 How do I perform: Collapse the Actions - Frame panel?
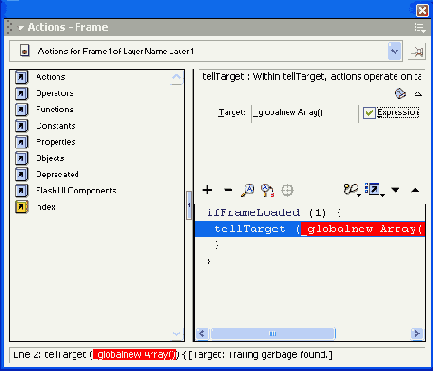[x=21, y=28]
